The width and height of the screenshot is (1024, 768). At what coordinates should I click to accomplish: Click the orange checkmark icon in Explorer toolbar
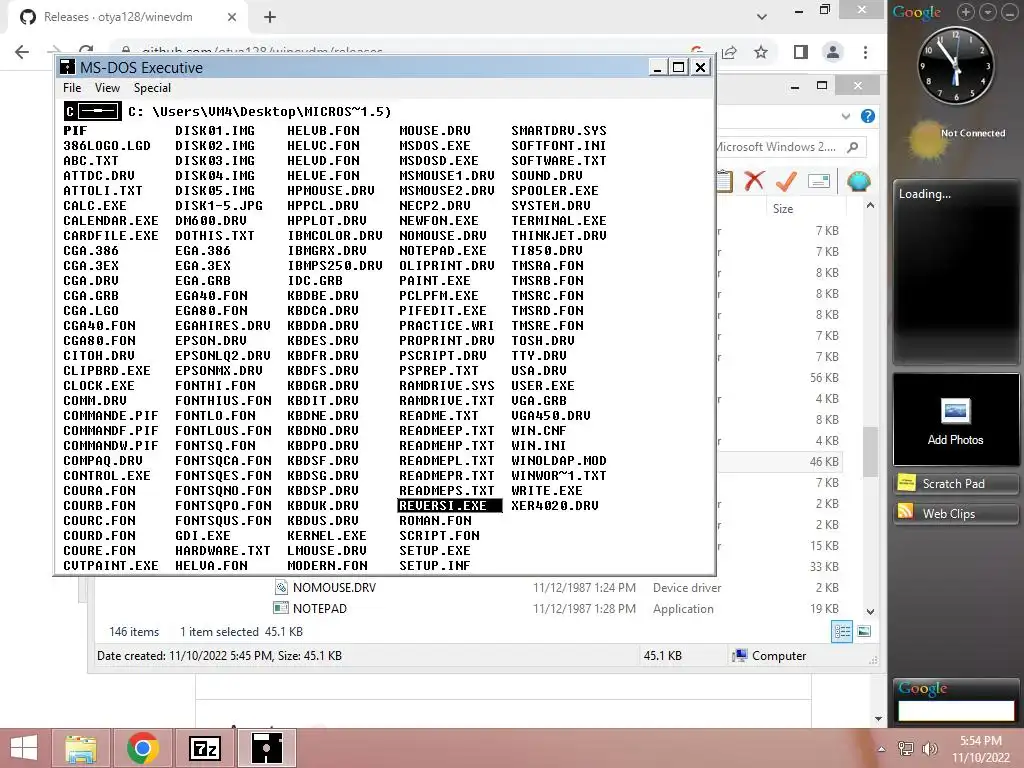point(786,181)
